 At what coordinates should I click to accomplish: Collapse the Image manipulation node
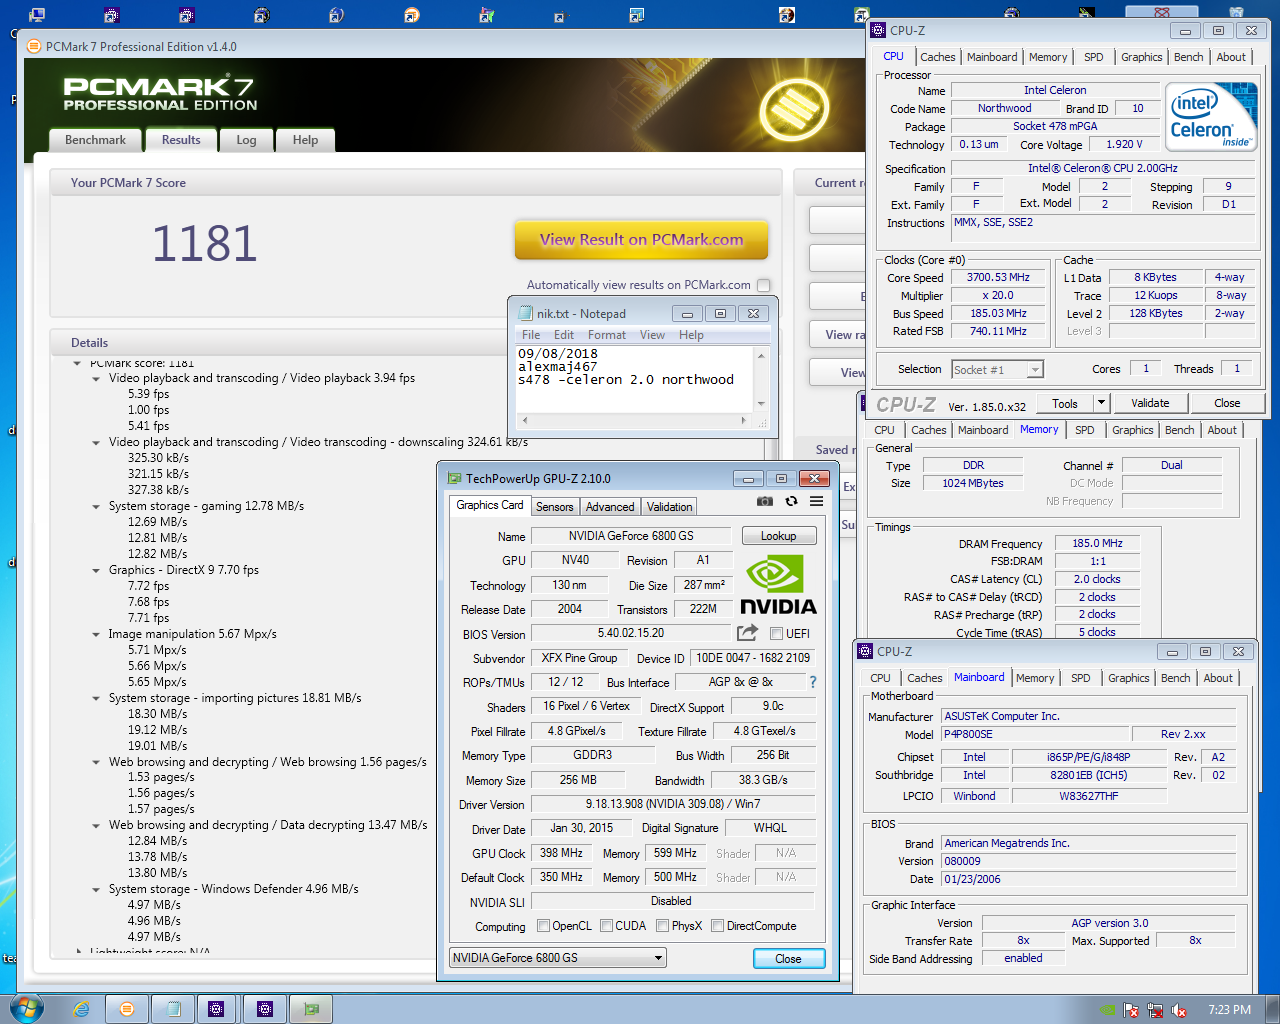(96, 635)
